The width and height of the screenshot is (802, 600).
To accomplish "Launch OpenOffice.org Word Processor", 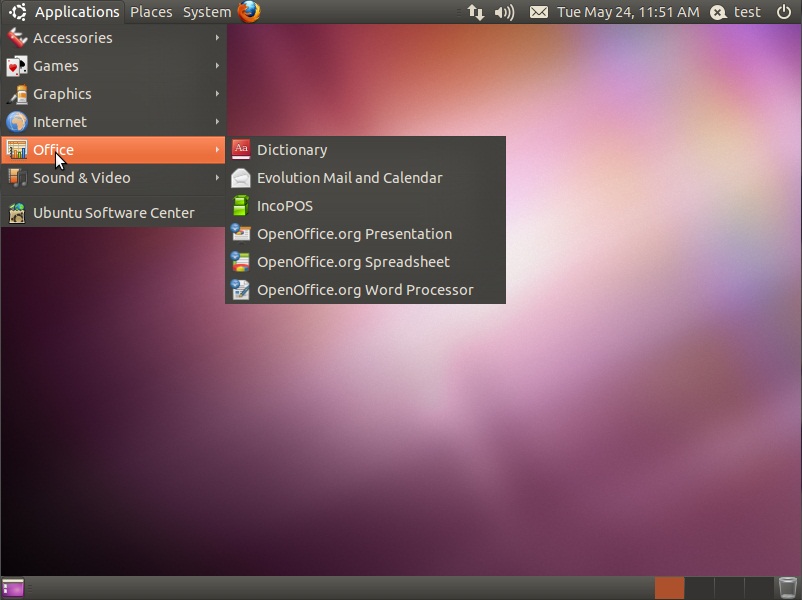I will (x=364, y=290).
